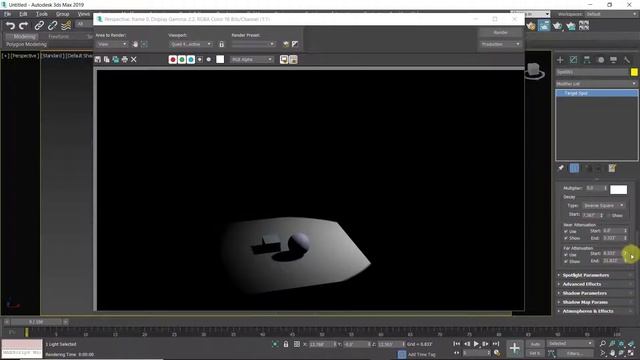This screenshot has height=360, width=640.
Task: Copy the rendered image to clipboard
Action: (107, 60)
